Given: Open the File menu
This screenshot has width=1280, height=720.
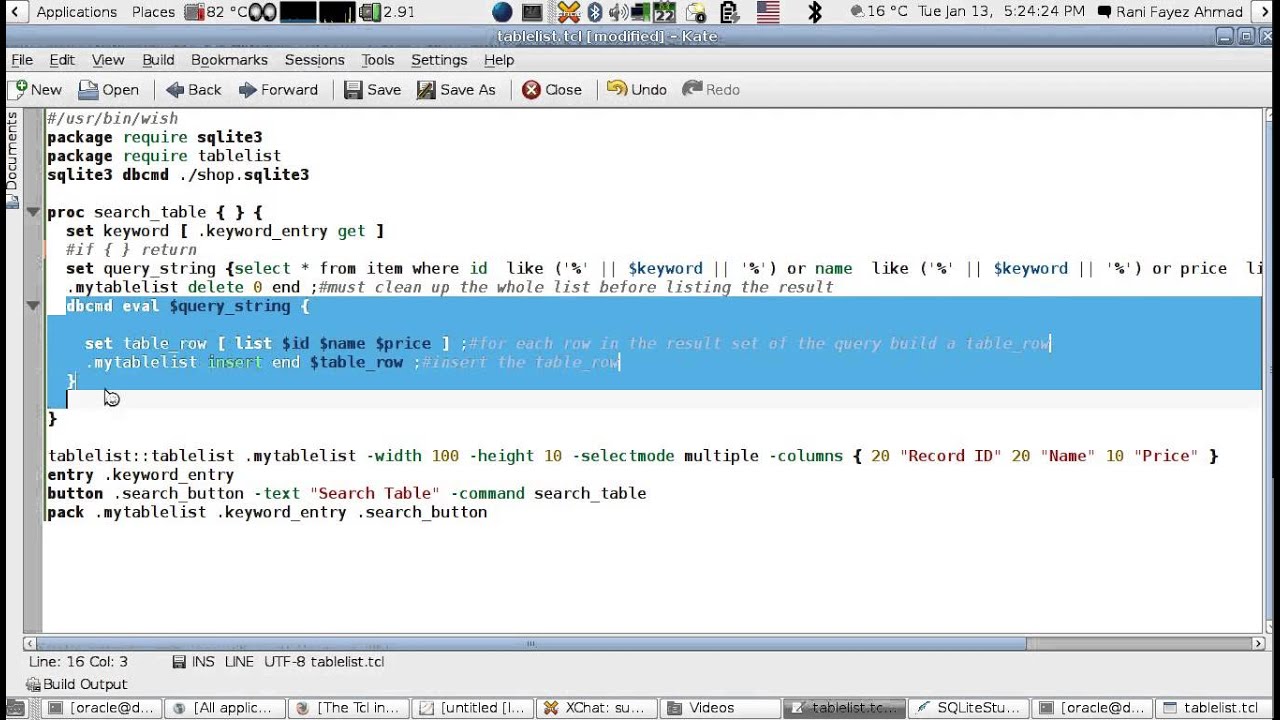Looking at the screenshot, I should point(22,60).
